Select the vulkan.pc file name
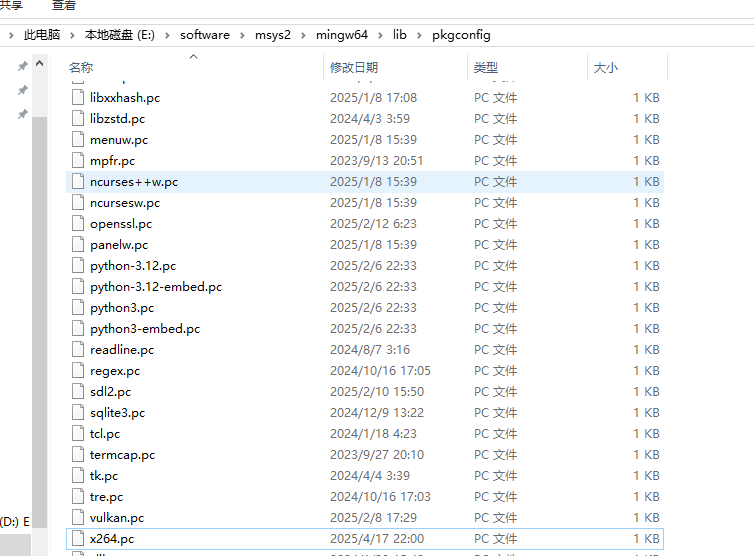This screenshot has width=754, height=556. pos(117,518)
